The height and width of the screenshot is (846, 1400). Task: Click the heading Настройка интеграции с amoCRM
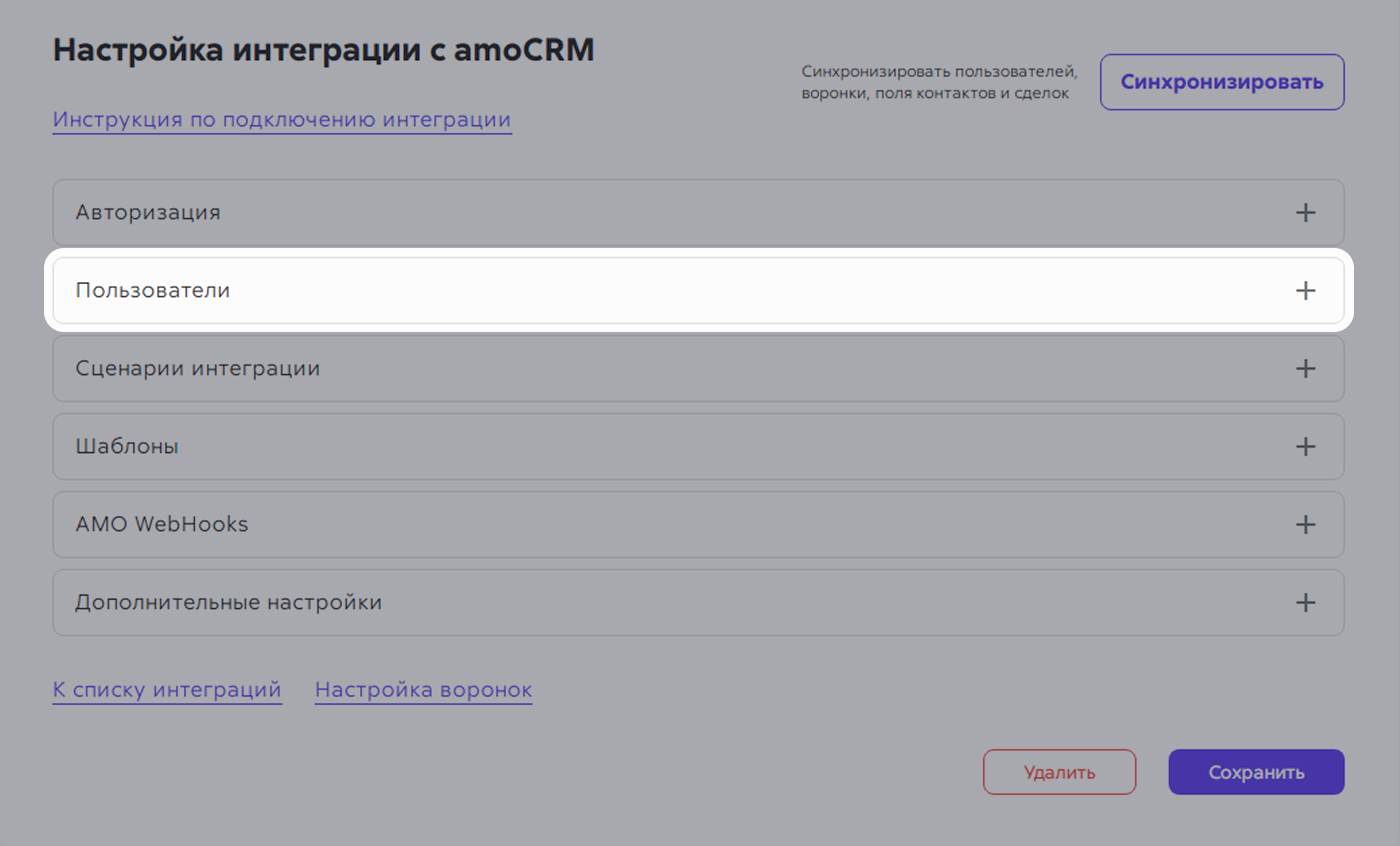tap(323, 50)
